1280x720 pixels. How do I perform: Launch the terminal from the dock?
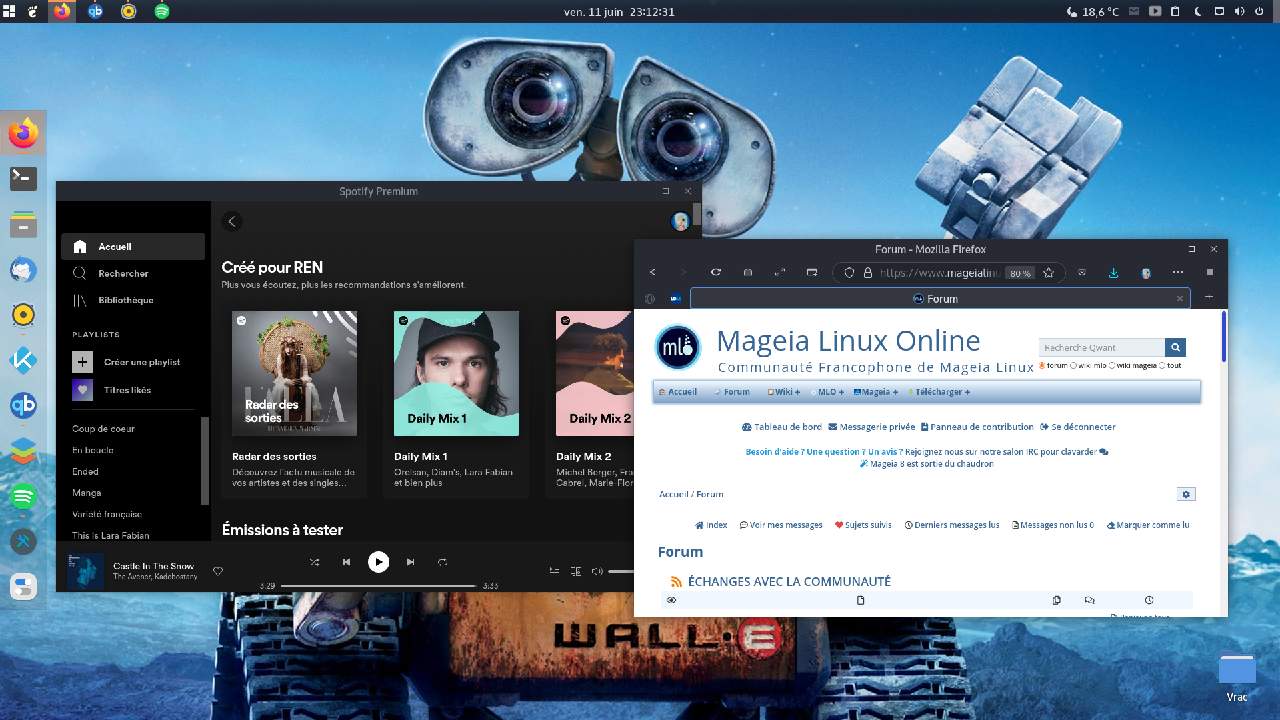(23, 178)
